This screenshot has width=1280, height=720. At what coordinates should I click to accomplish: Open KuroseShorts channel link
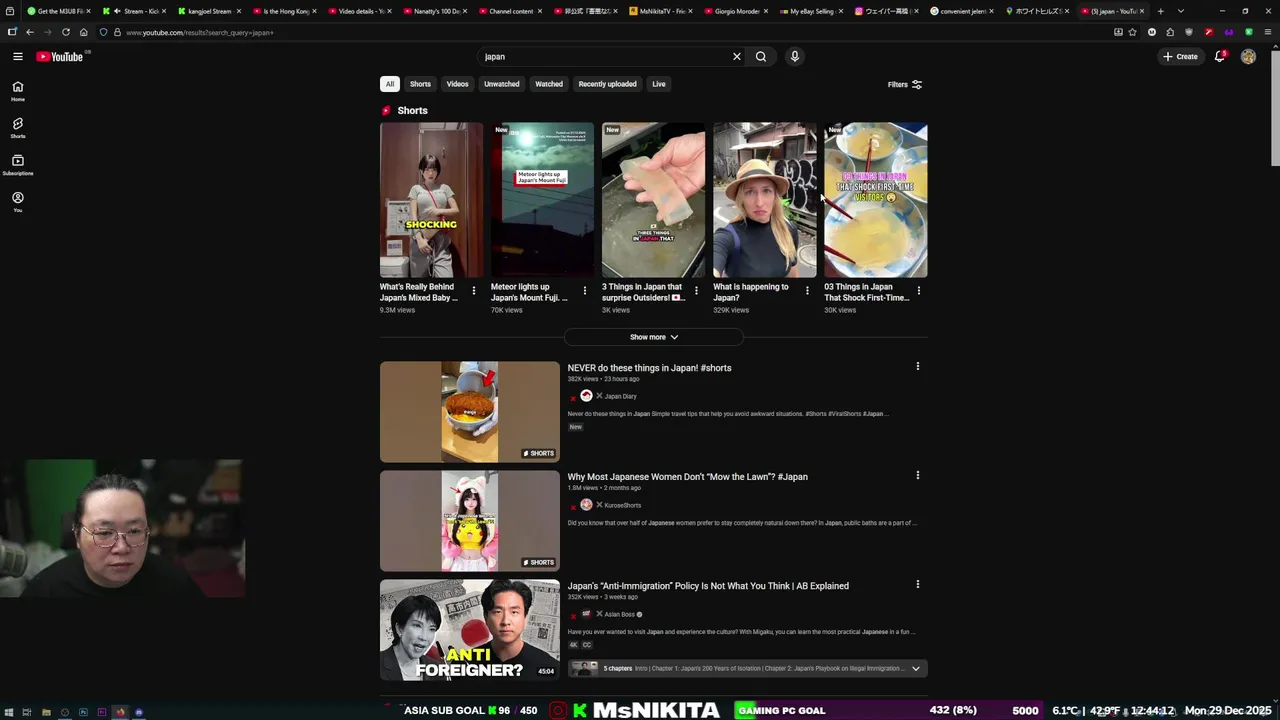pos(623,505)
